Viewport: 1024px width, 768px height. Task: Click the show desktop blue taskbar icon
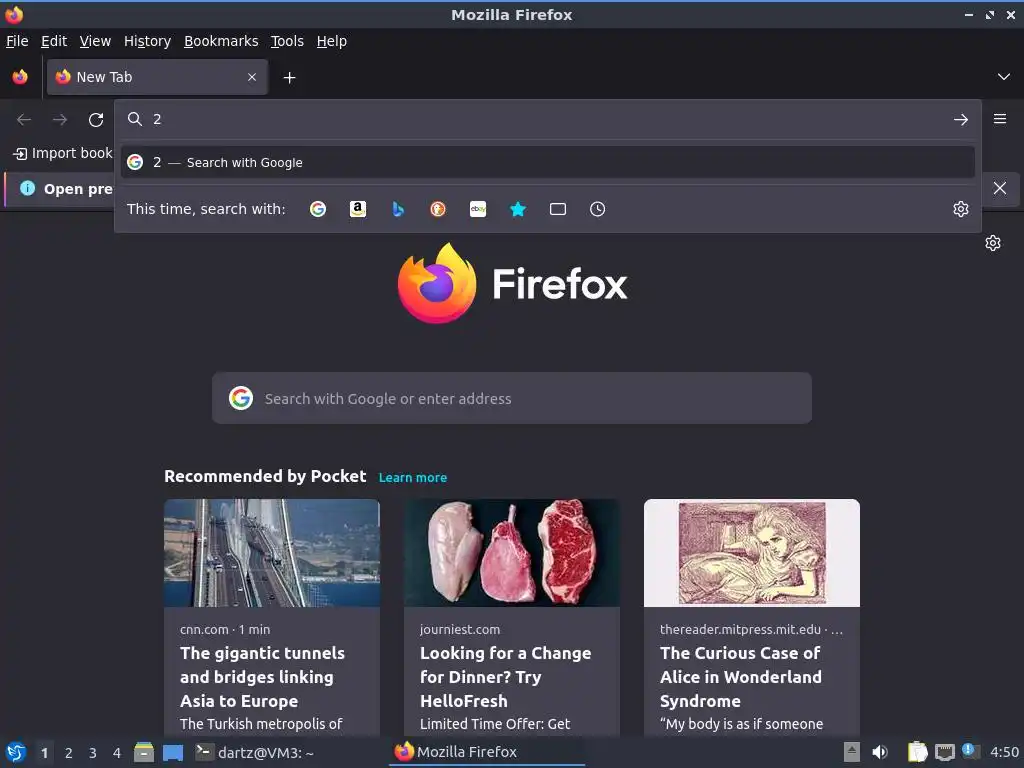click(x=173, y=753)
